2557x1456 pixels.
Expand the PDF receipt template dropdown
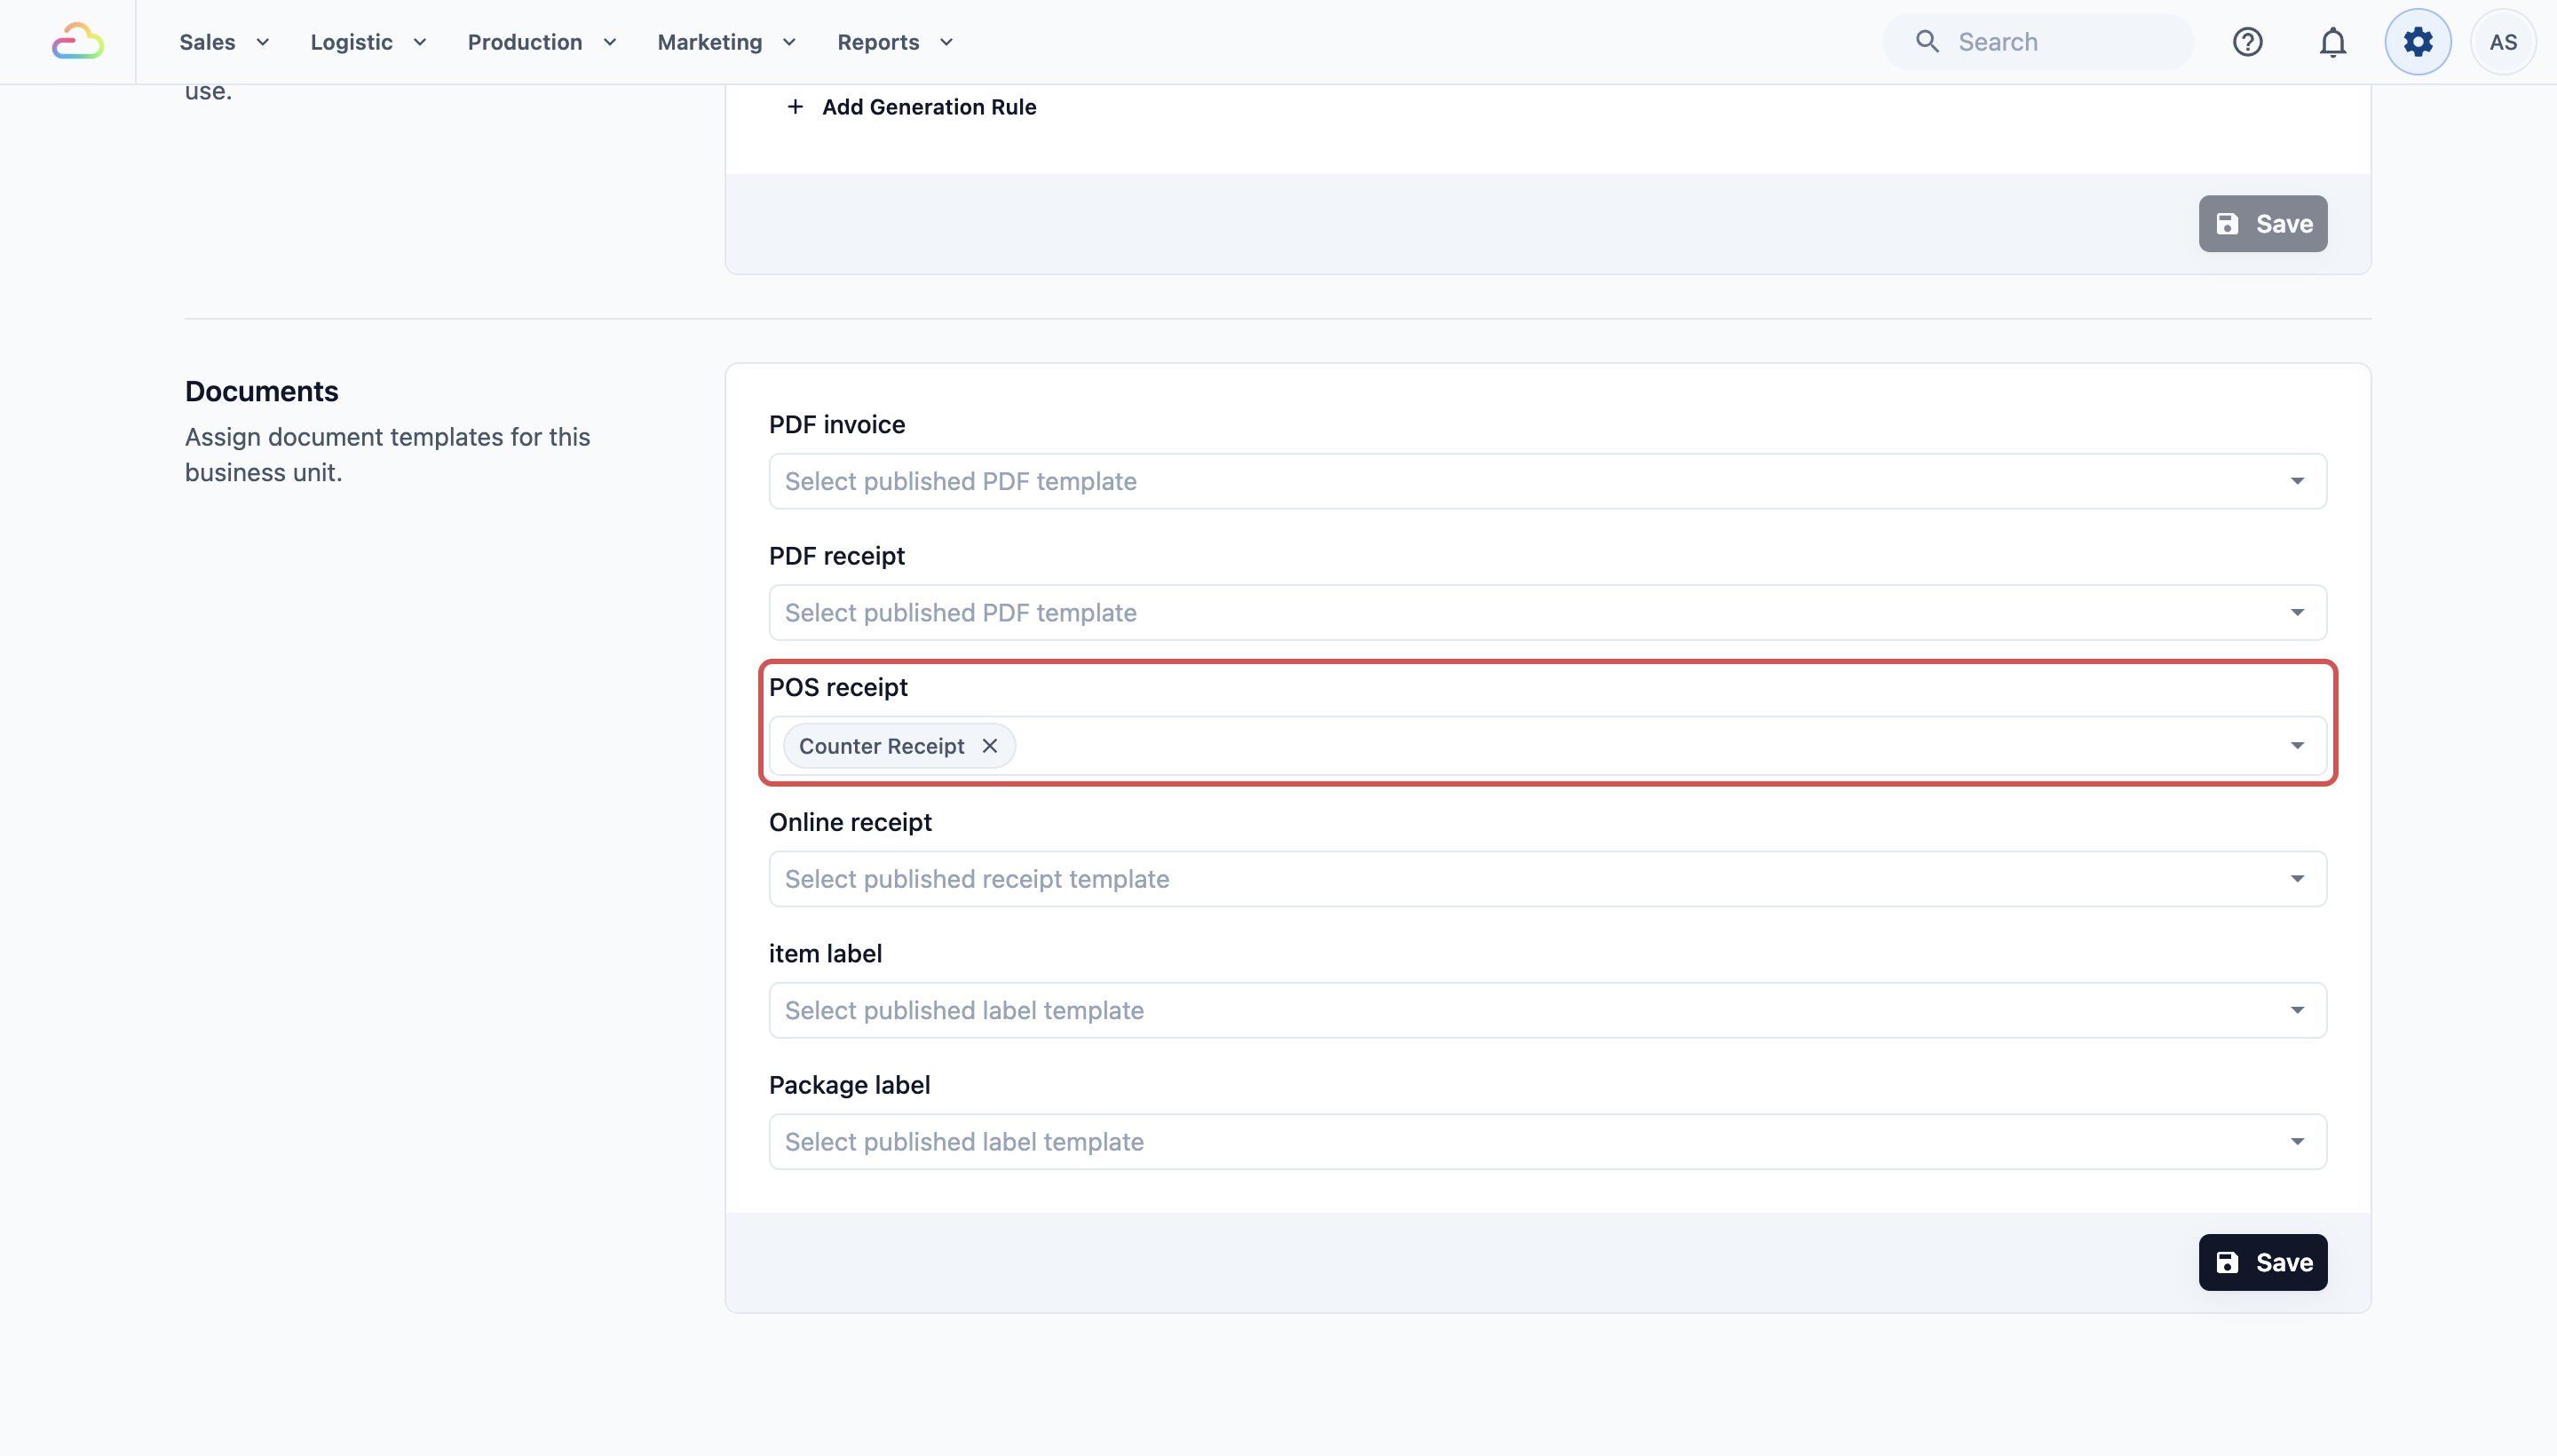tap(1547, 612)
